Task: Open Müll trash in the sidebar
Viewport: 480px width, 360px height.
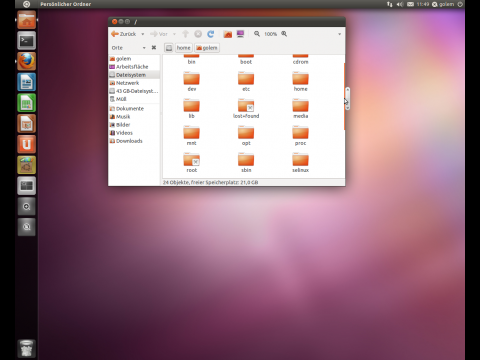Action: 134,99
